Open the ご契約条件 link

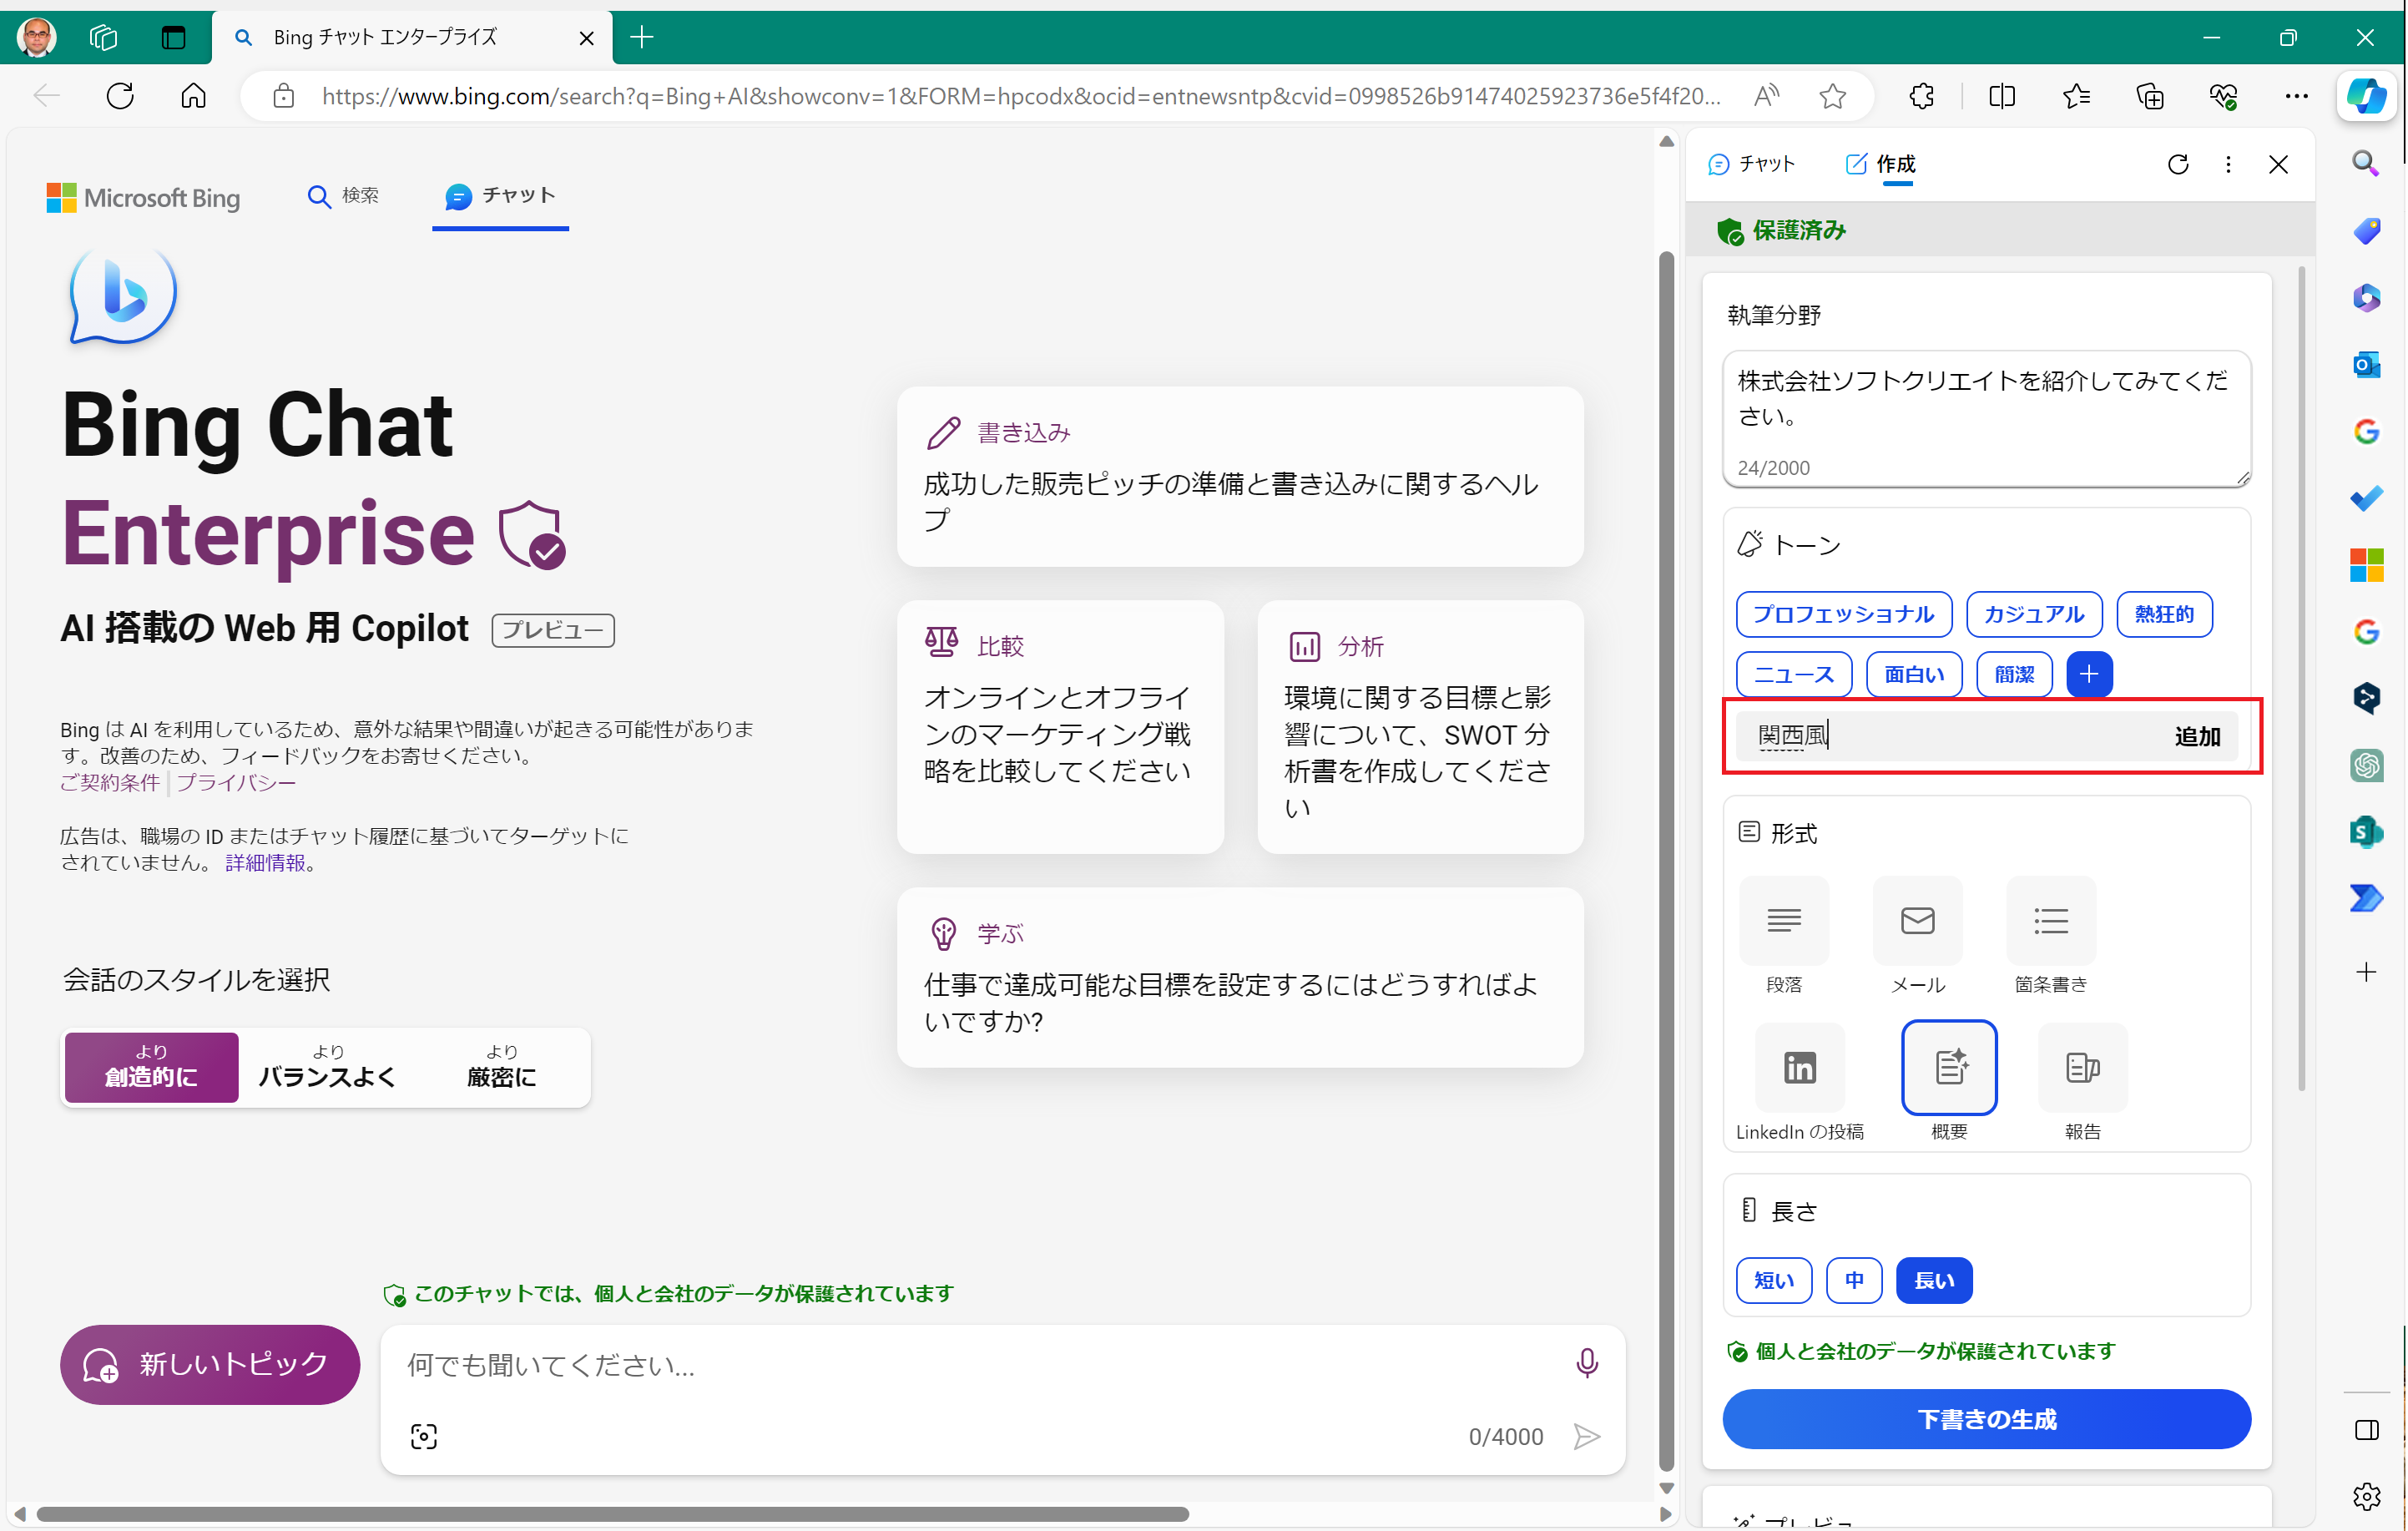pyautogui.click(x=110, y=783)
